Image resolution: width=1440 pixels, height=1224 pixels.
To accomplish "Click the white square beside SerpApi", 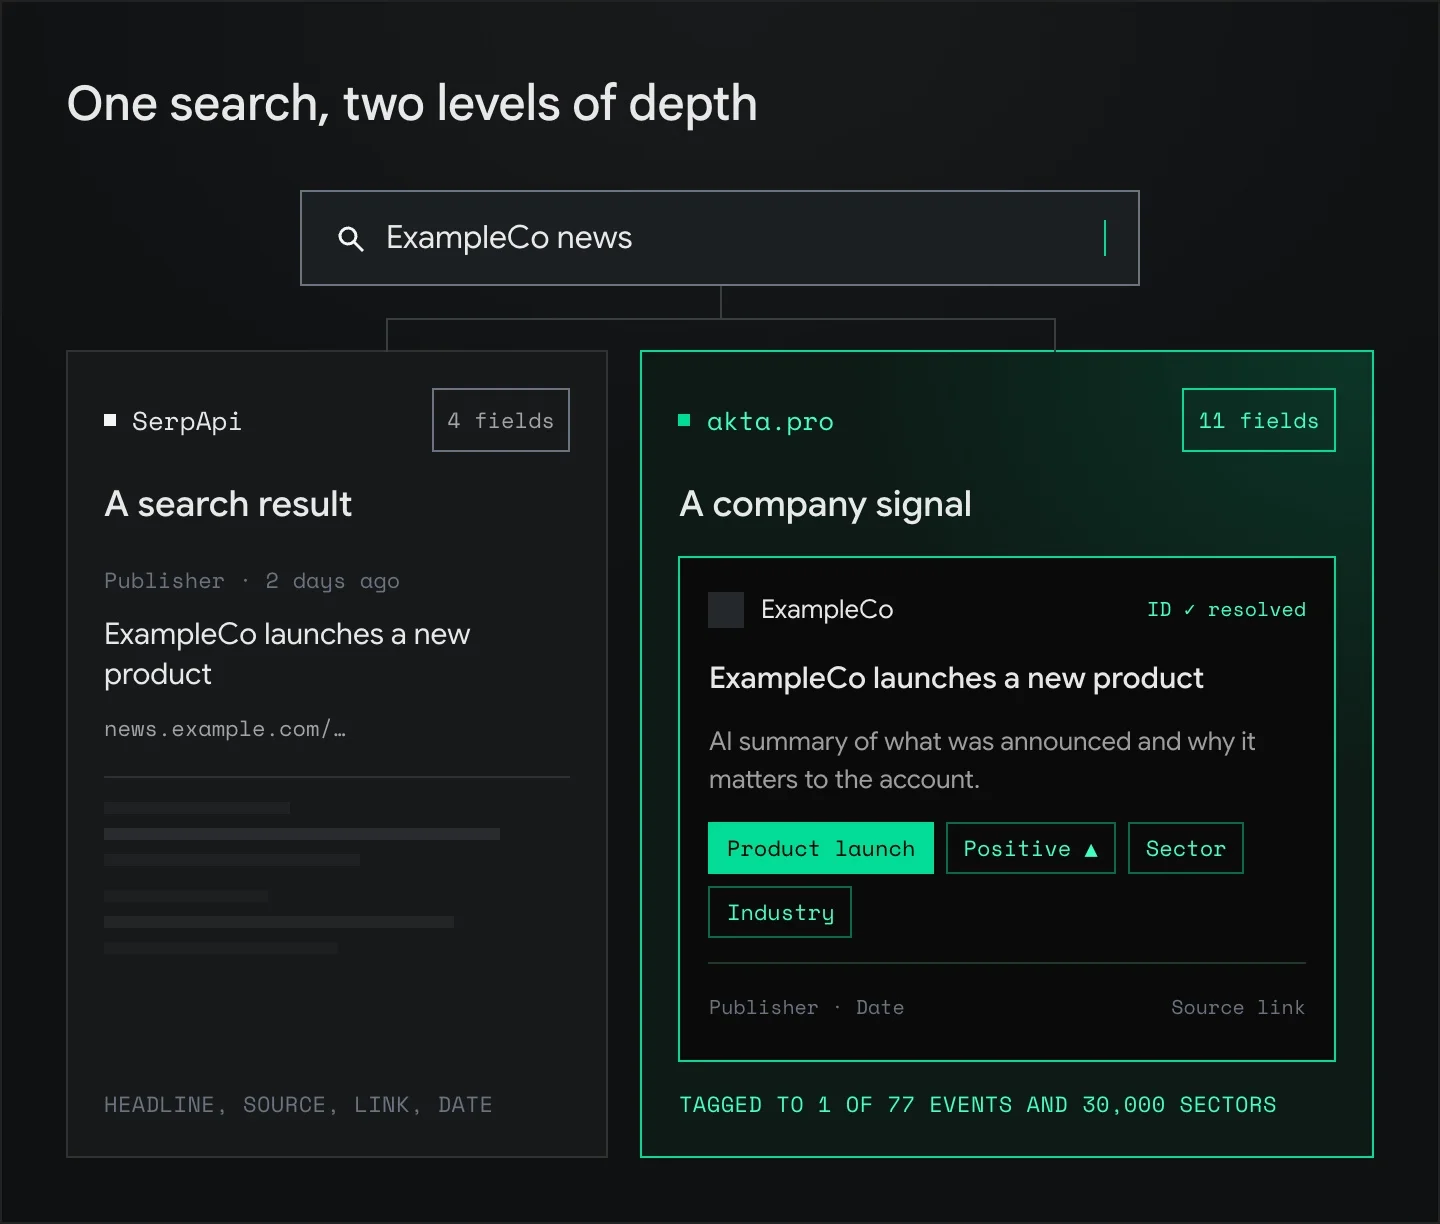I will 110,420.
